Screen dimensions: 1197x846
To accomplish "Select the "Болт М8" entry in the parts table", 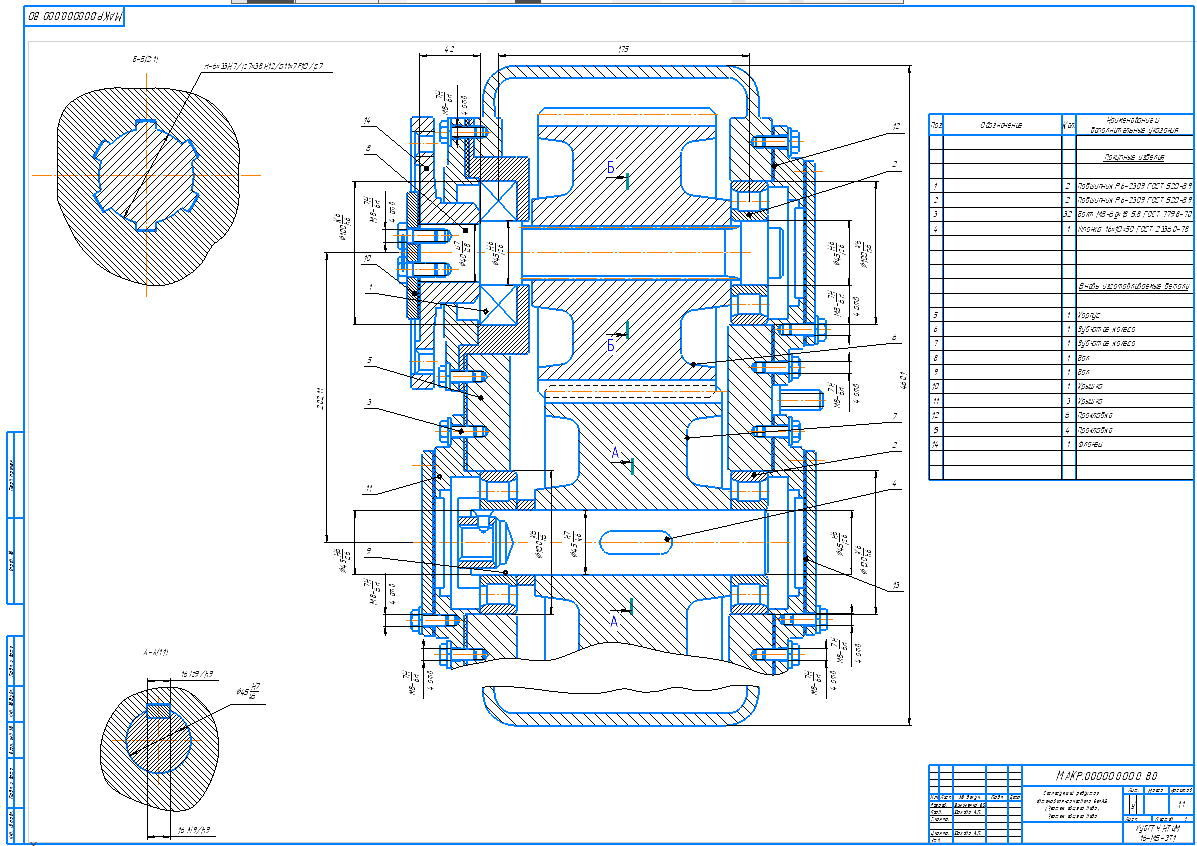I will tap(1133, 215).
